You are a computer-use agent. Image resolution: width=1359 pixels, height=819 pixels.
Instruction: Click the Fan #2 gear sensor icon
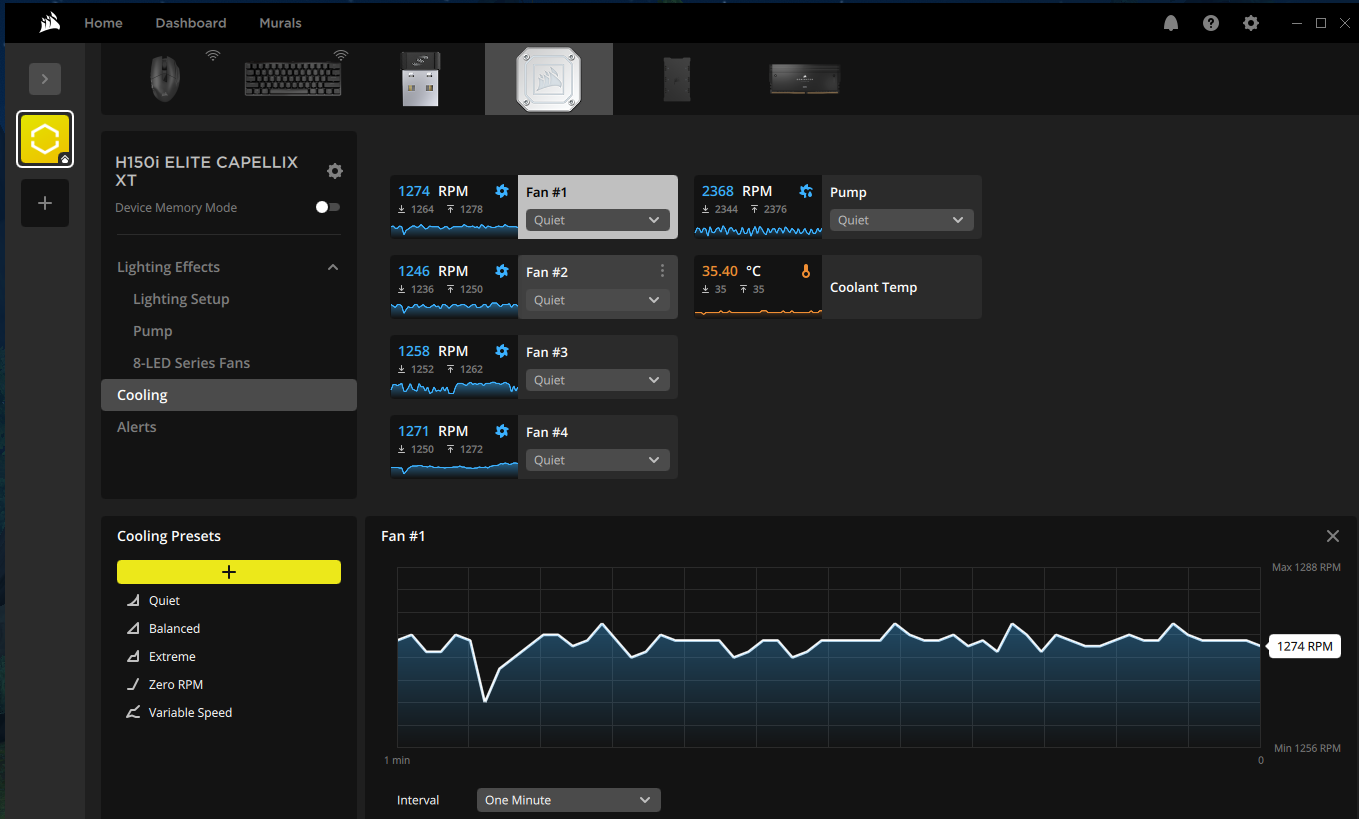(x=502, y=271)
